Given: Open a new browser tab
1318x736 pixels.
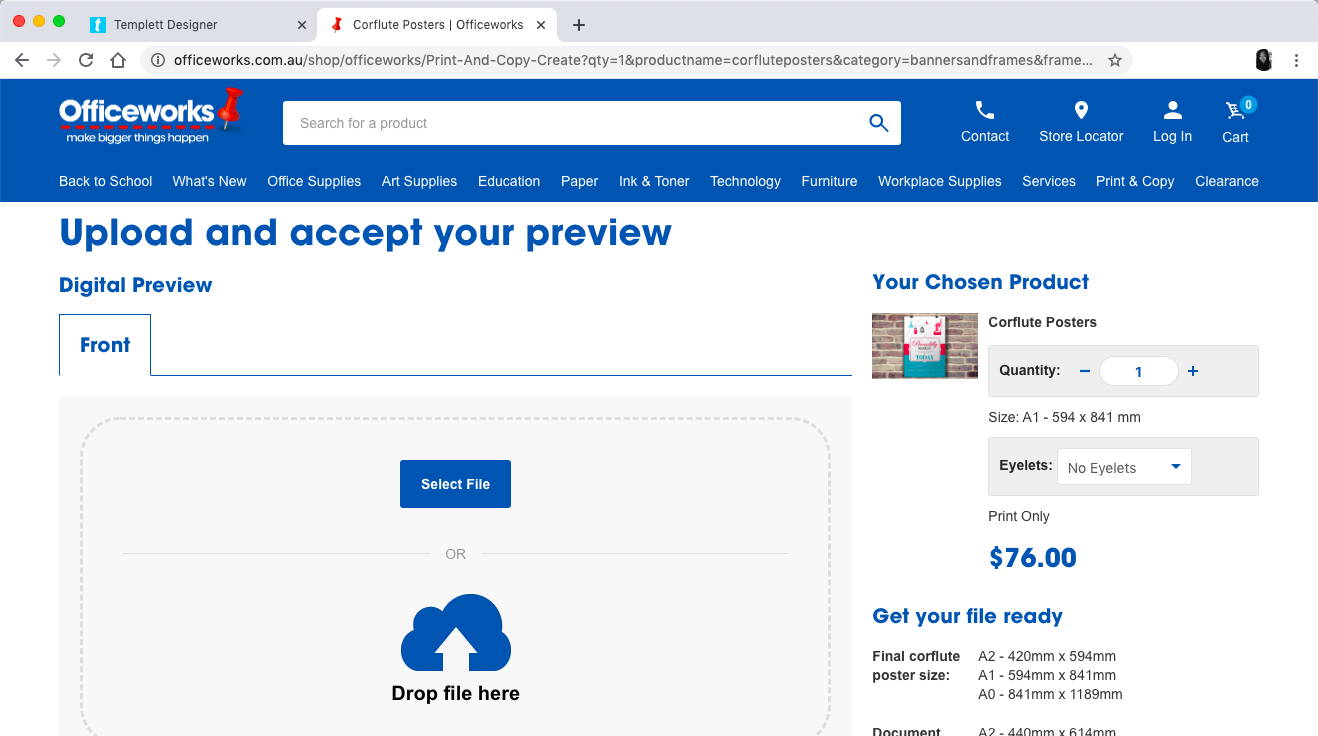Looking at the screenshot, I should point(578,25).
